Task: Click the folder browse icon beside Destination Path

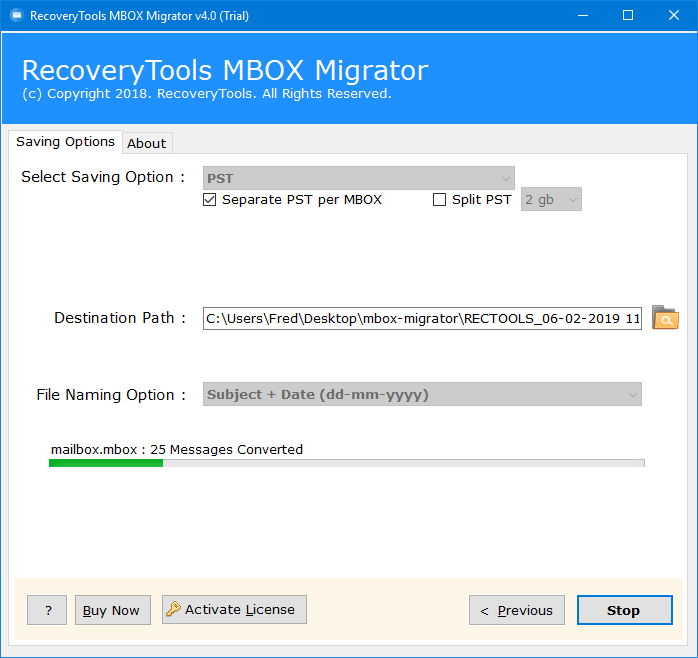Action: 665,317
